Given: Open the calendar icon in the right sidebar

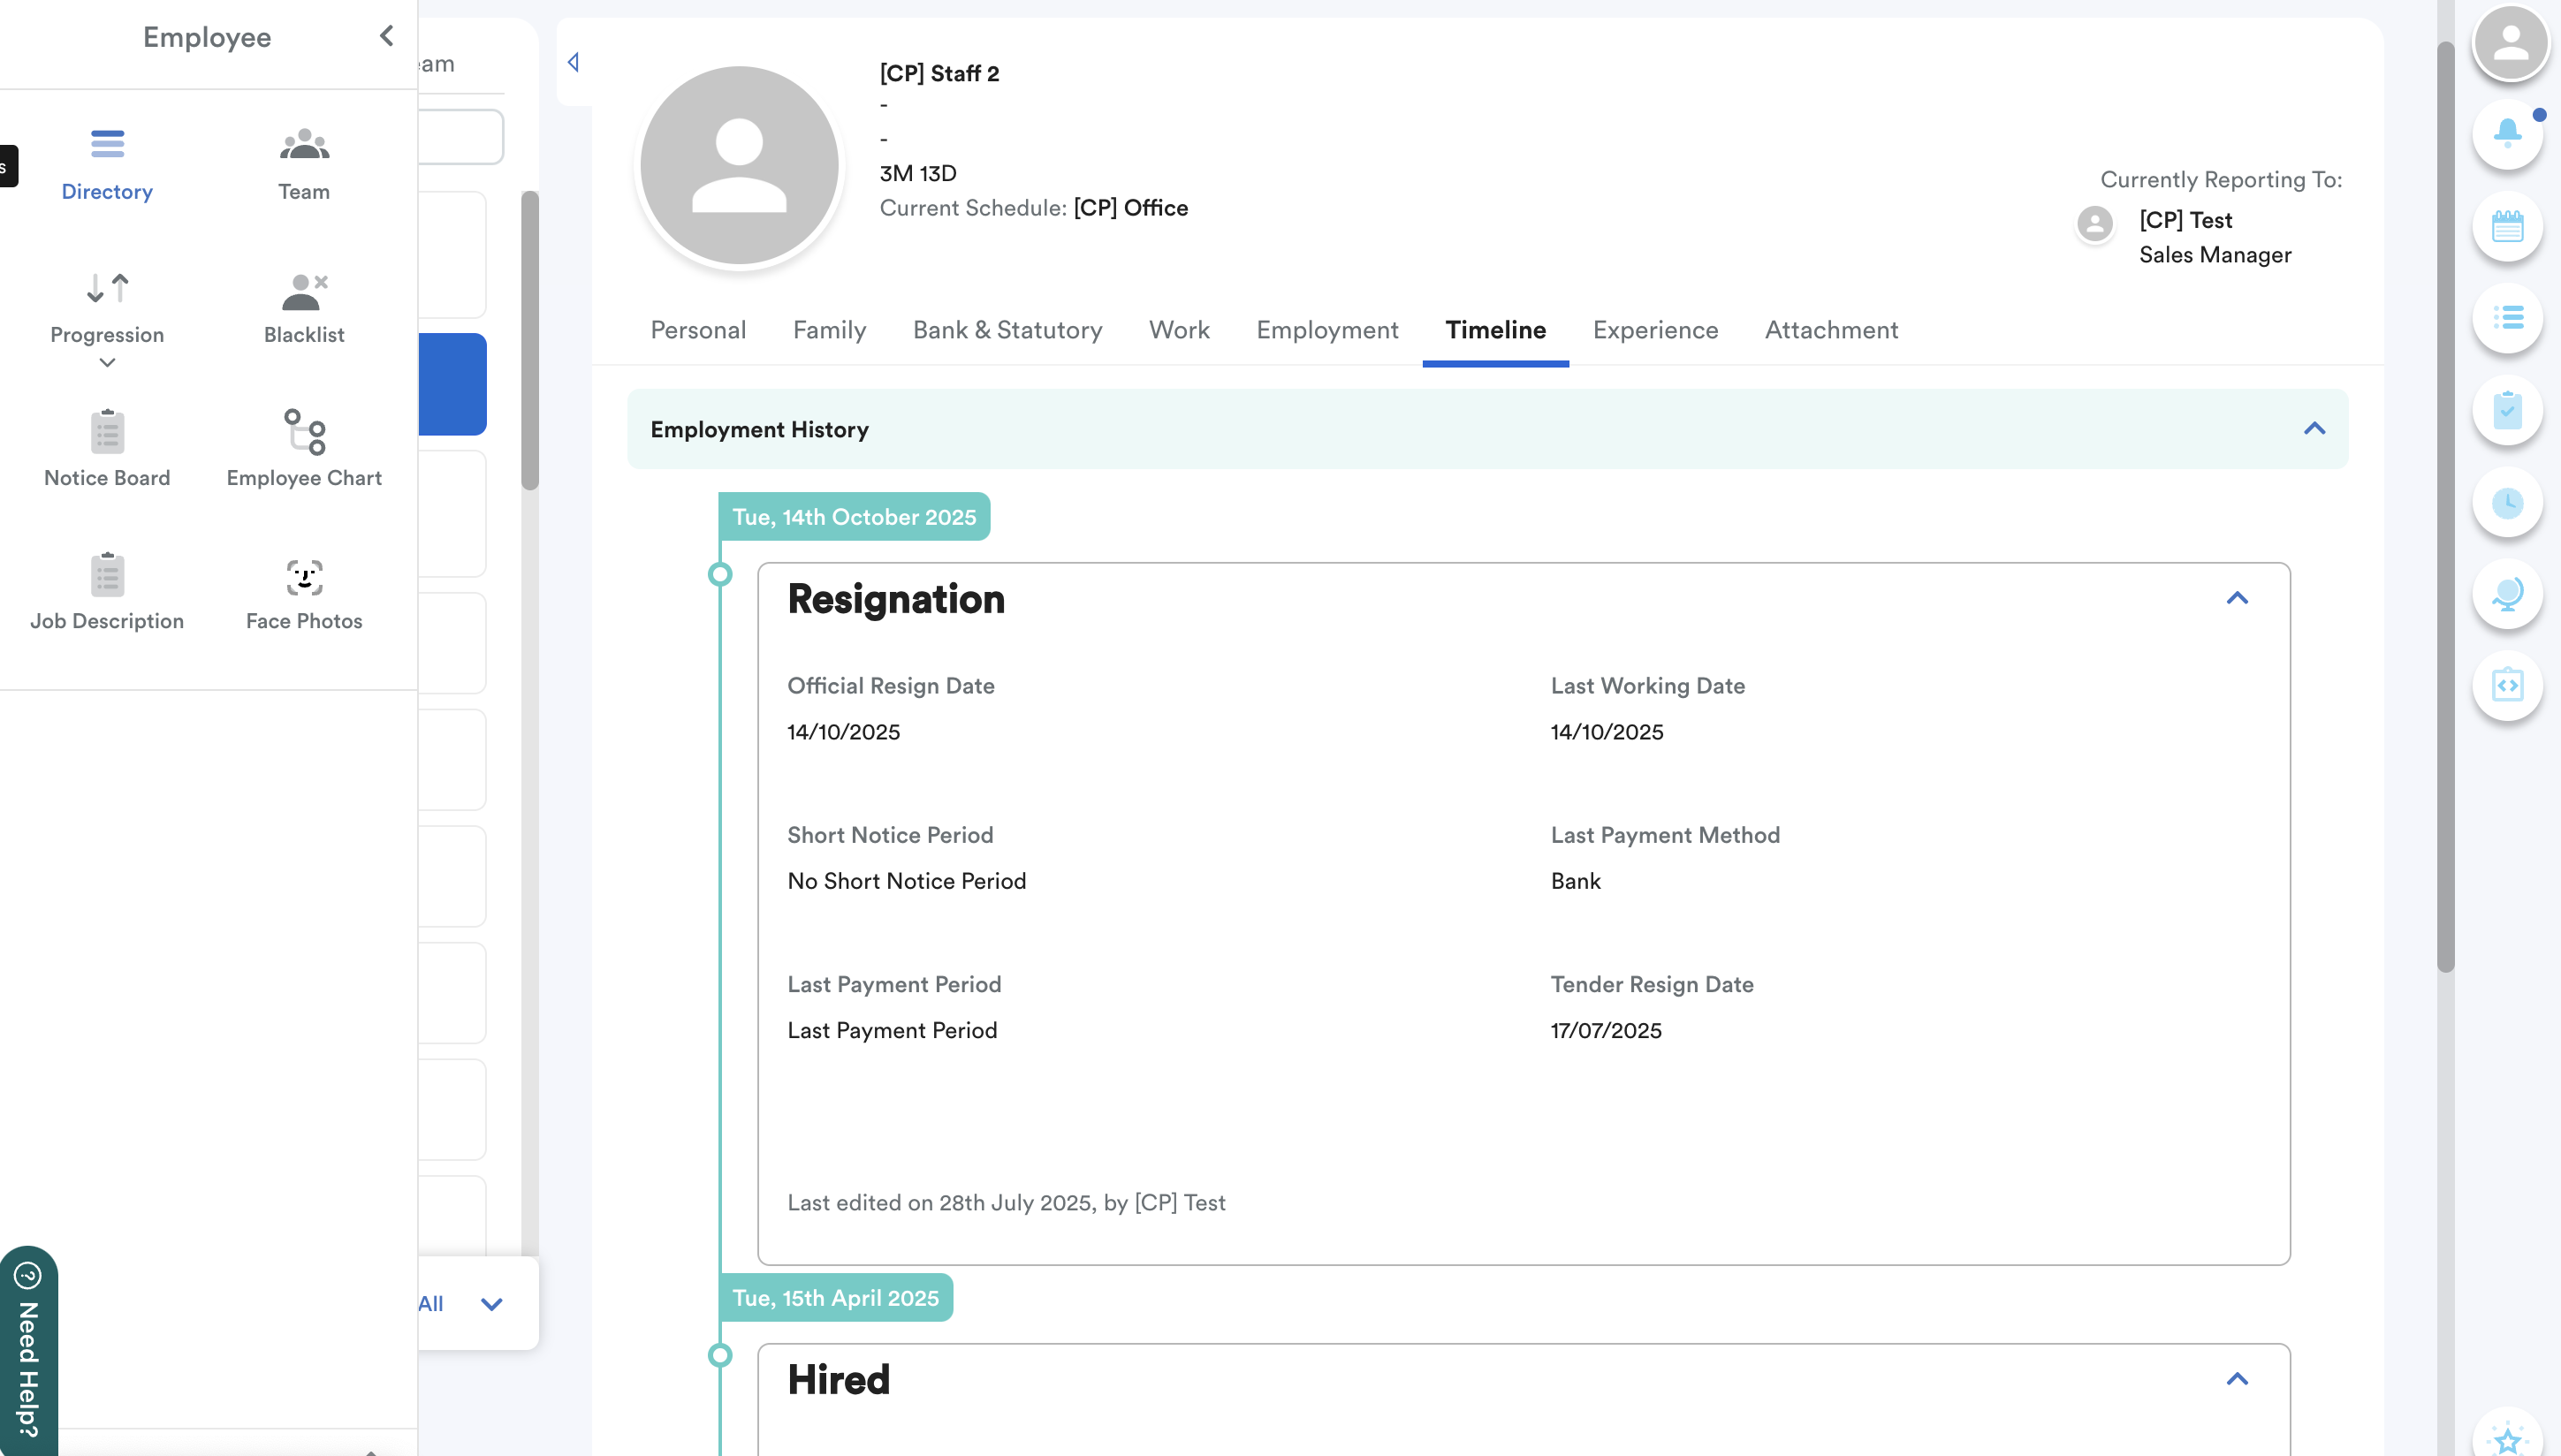Looking at the screenshot, I should (2506, 226).
